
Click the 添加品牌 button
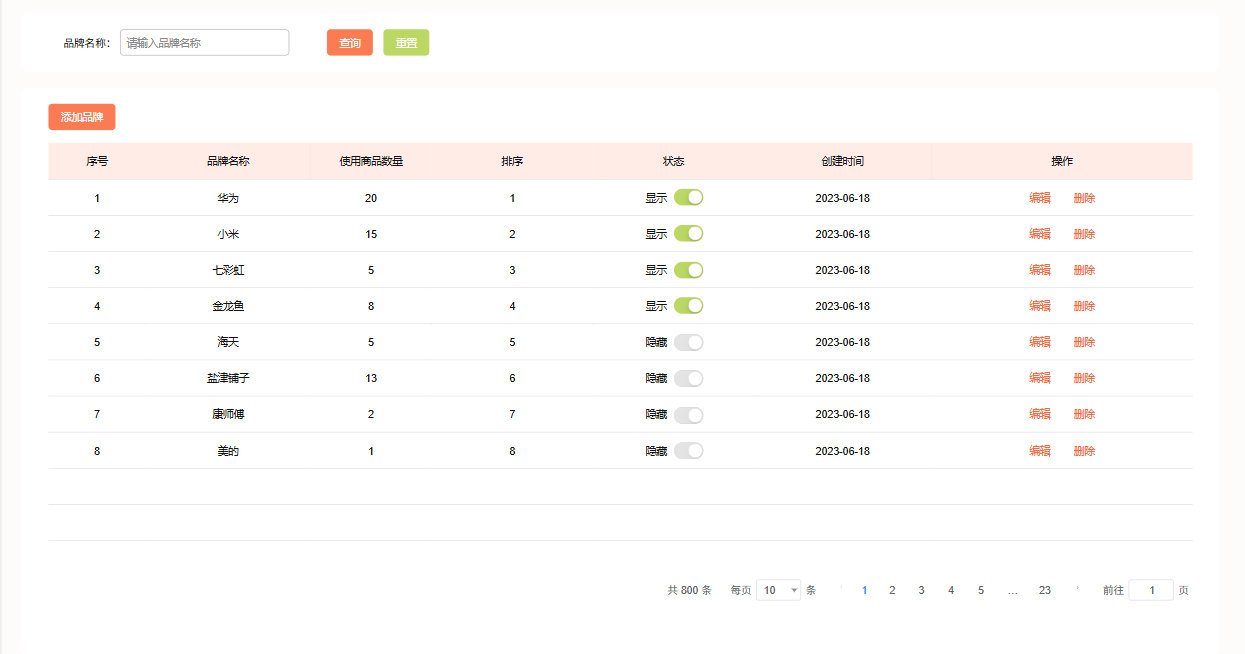(82, 117)
